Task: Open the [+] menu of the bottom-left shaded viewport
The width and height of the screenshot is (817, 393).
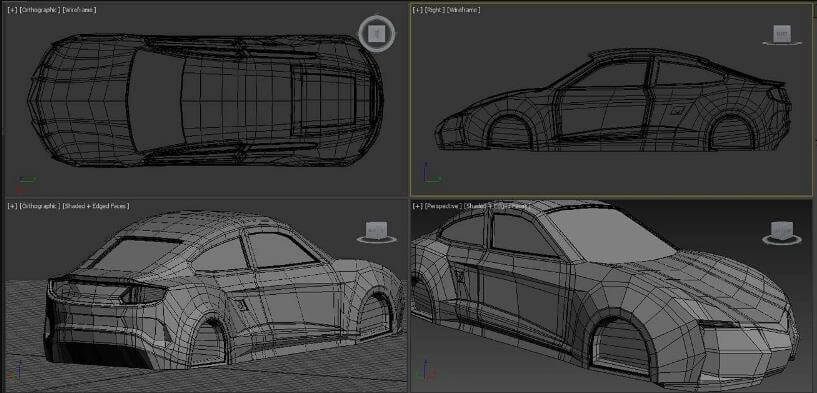Action: click(12, 206)
